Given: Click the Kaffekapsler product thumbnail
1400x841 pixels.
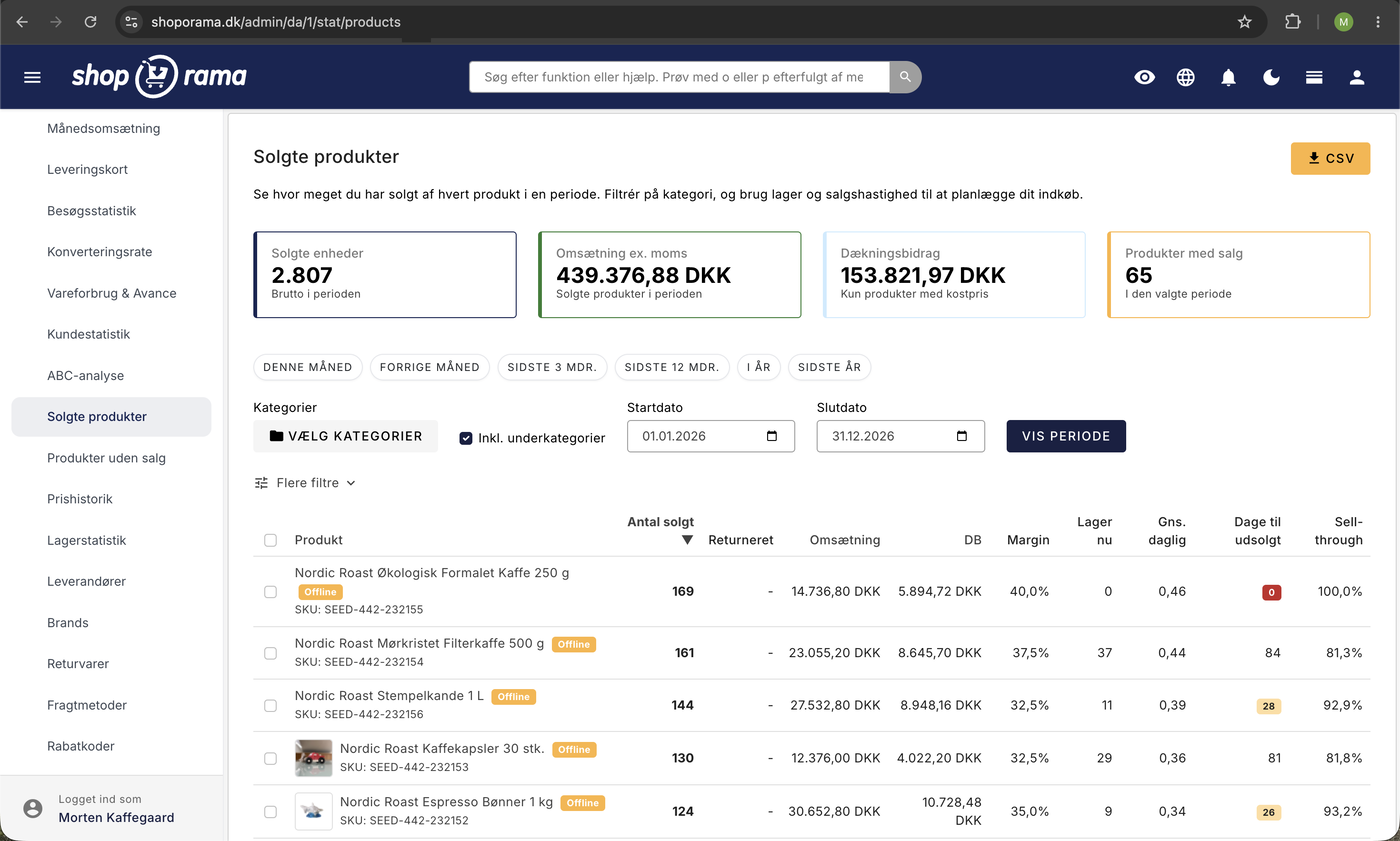Looking at the screenshot, I should [313, 758].
